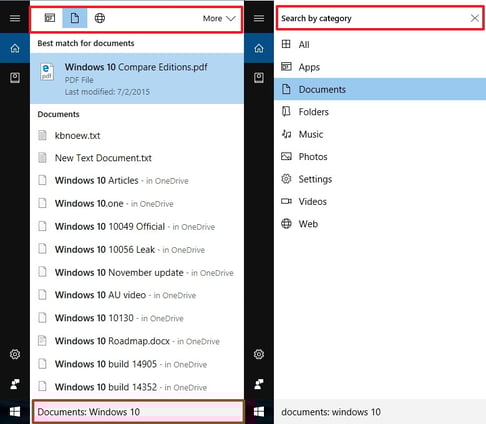Open Settings gear in left Cortana sidebar
This screenshot has height=424, width=486.
tap(15, 354)
